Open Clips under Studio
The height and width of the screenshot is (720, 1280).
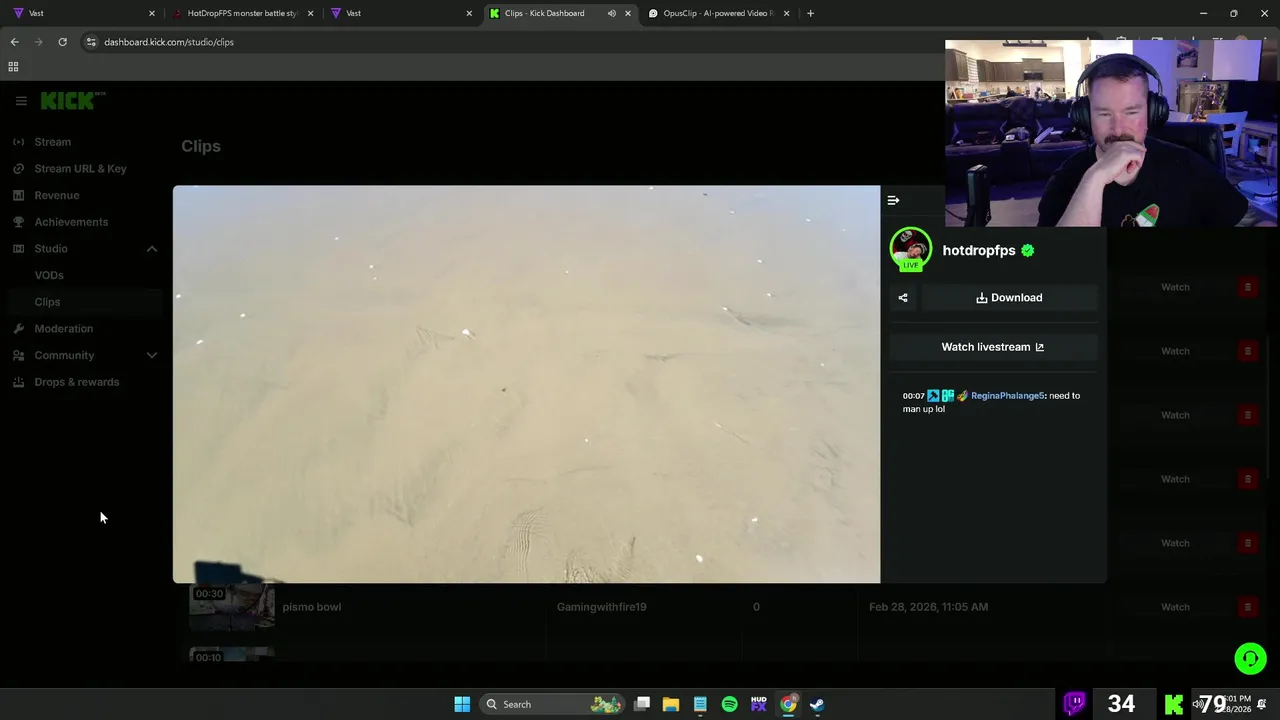(47, 302)
